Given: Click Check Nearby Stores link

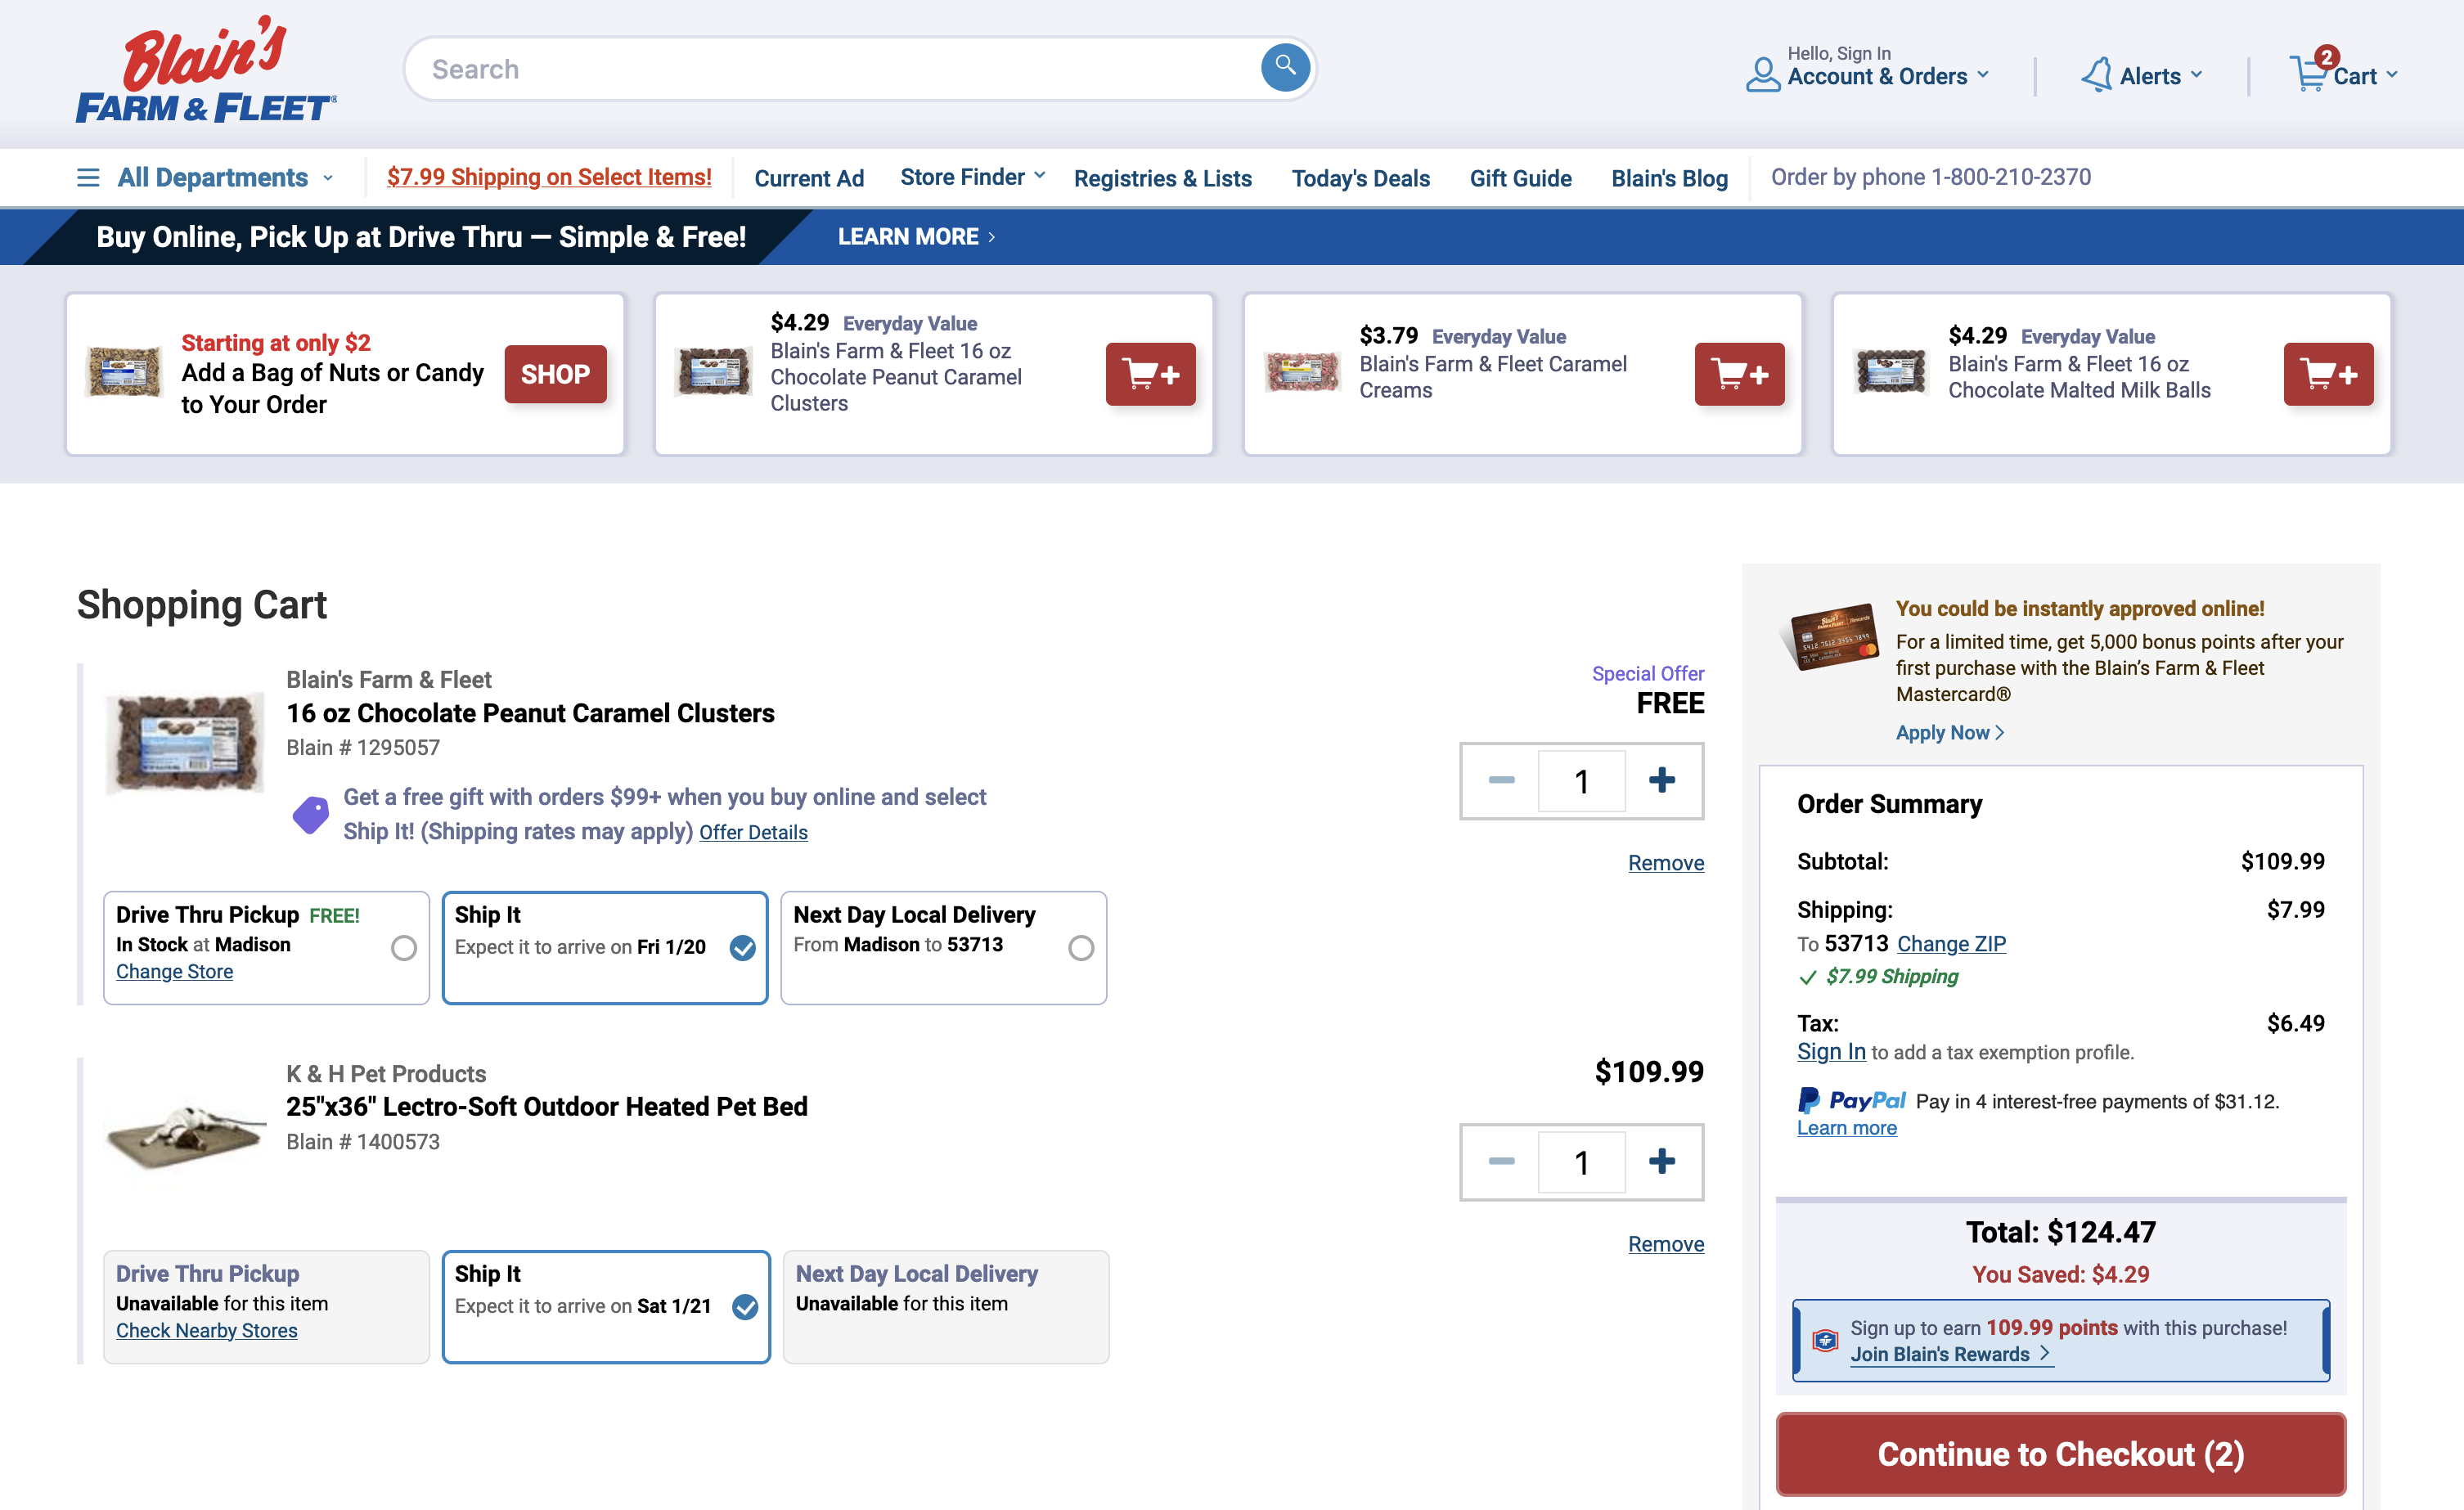Looking at the screenshot, I should (x=206, y=1330).
